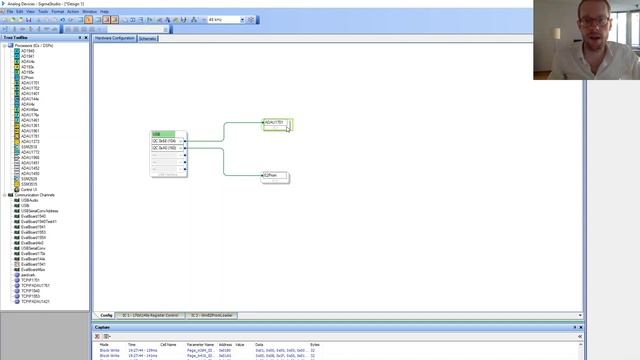Select USBSerialConv Address communication channel
The width and height of the screenshot is (640, 360).
point(40,211)
